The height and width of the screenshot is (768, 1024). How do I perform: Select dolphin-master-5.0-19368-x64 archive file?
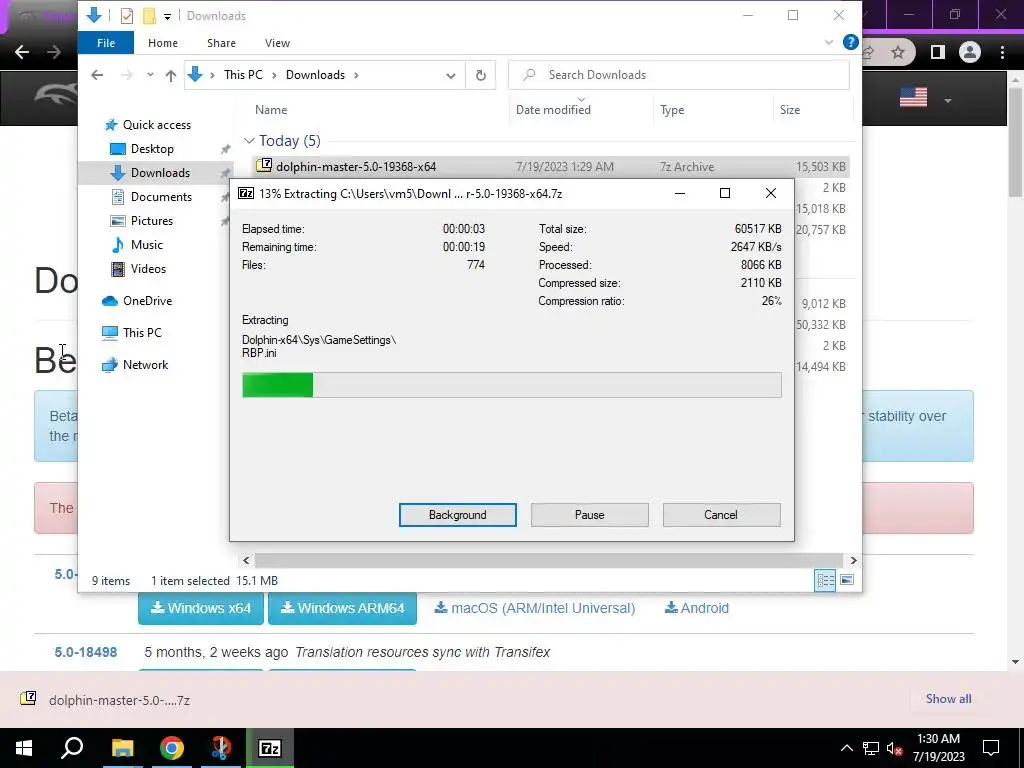pyautogui.click(x=356, y=167)
